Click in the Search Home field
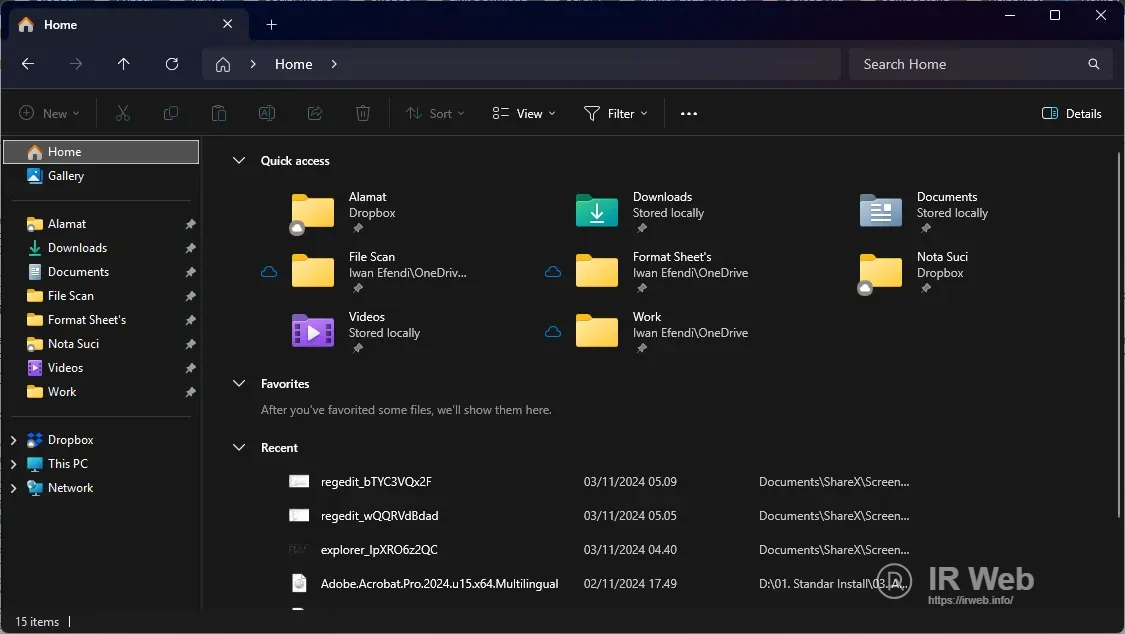 pos(970,64)
